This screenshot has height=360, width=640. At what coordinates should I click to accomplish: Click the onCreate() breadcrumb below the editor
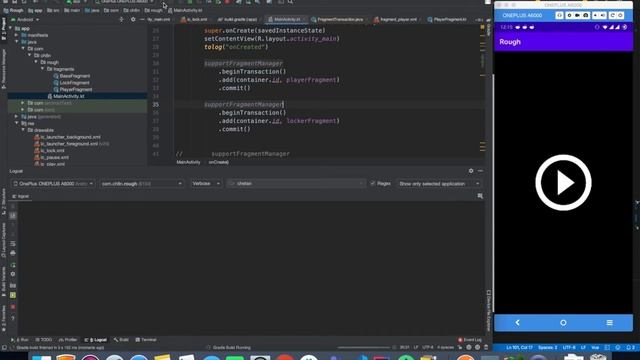pyautogui.click(x=218, y=162)
